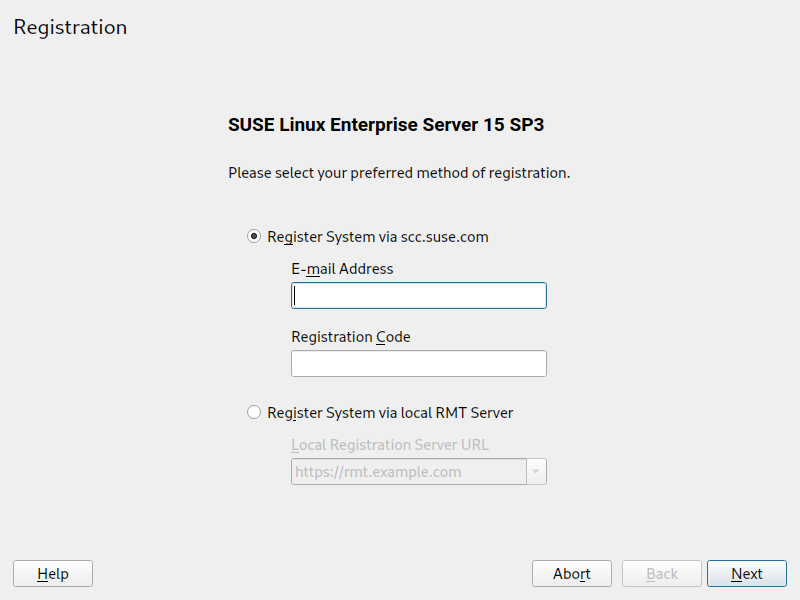Click the 'Registration Code' field label
This screenshot has height=600, width=800.
coord(350,337)
